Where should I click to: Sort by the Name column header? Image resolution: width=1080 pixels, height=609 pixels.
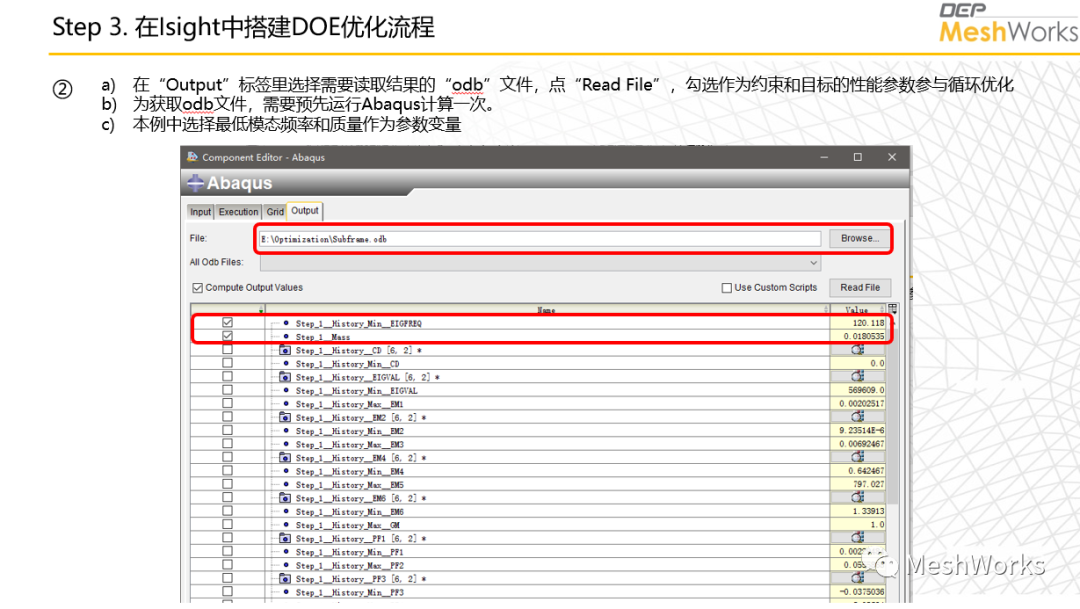point(546,309)
